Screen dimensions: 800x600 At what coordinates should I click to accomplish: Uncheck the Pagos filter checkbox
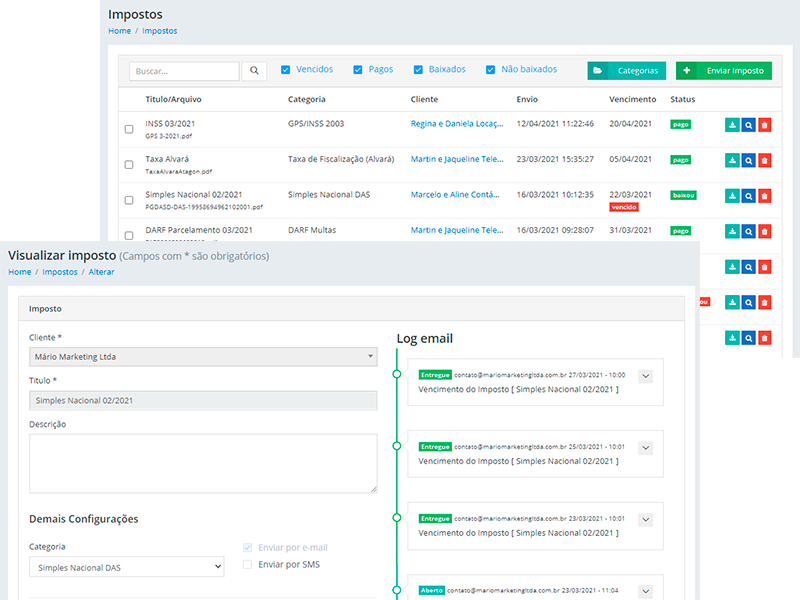point(357,70)
